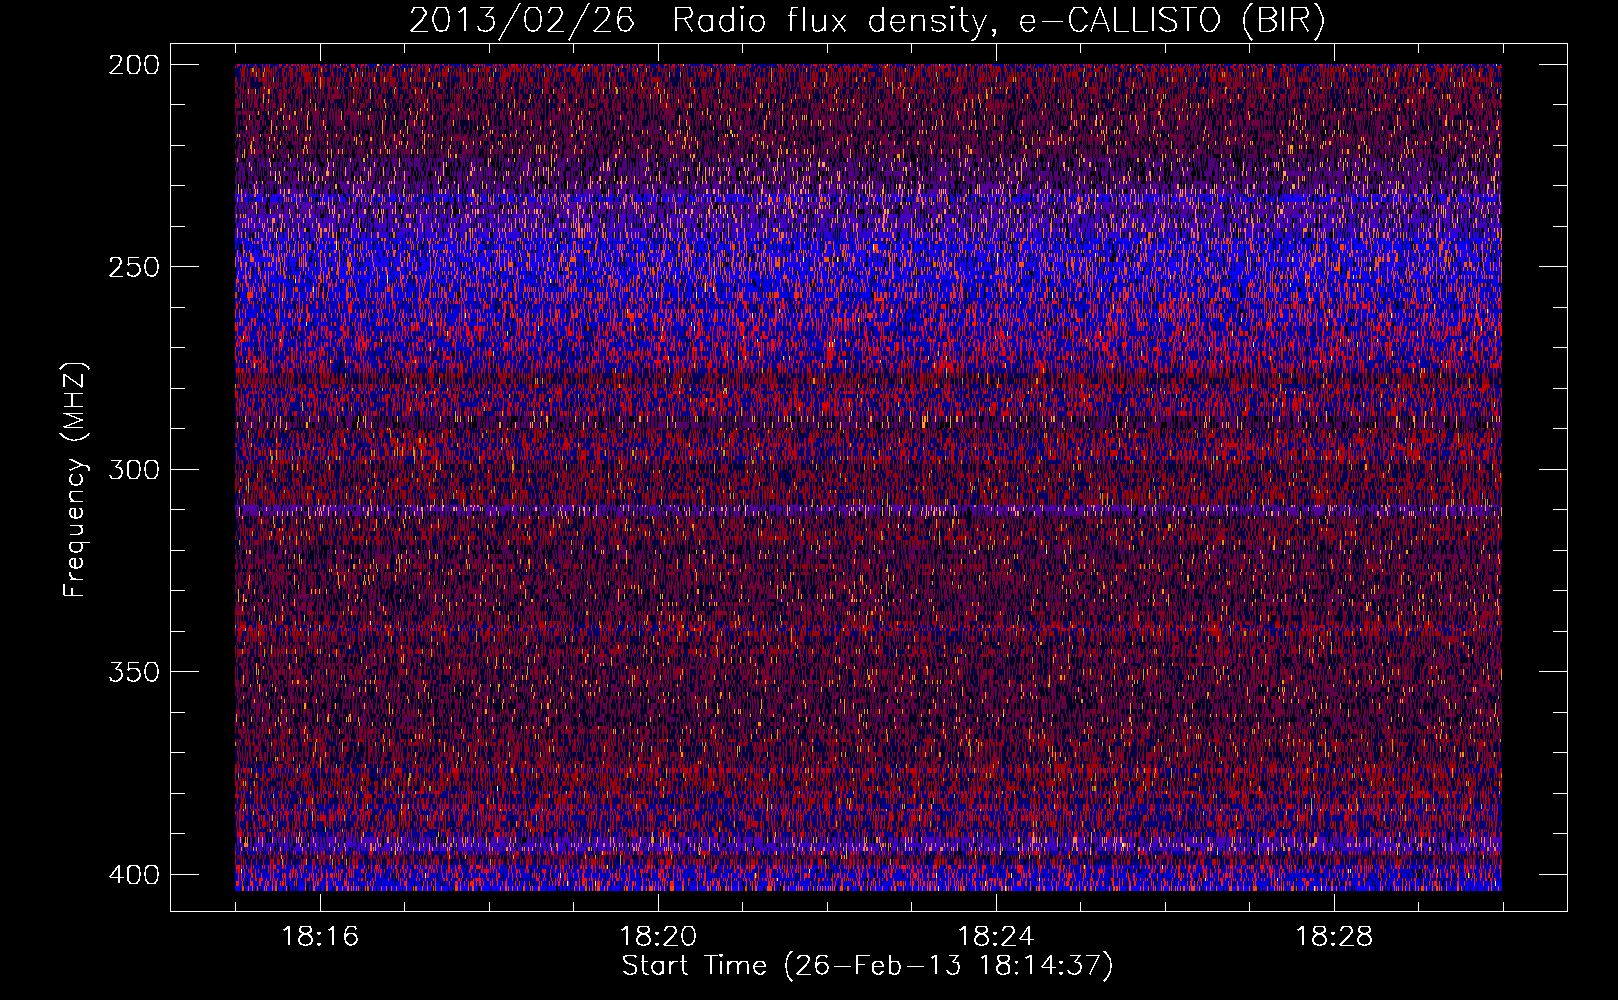Click the 18:16 time tick label
The image size is (1618, 1000).
coord(320,937)
